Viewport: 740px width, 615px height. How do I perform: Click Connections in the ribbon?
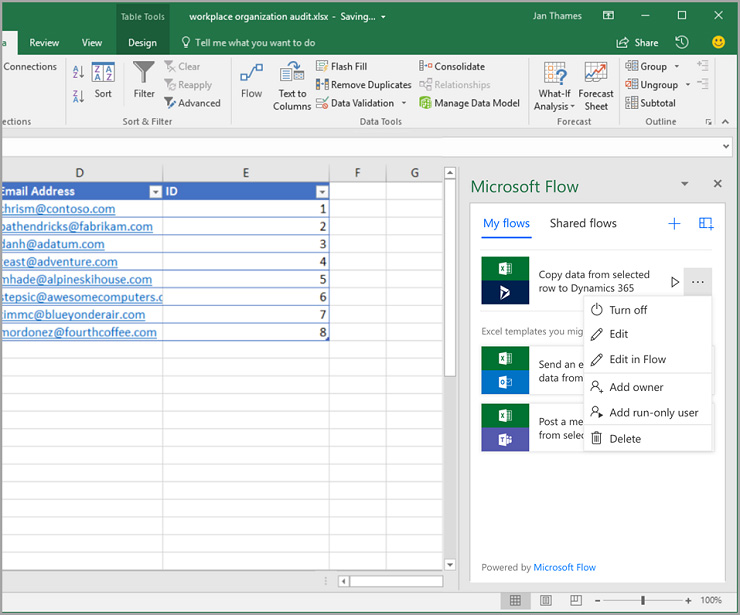pyautogui.click(x=30, y=67)
